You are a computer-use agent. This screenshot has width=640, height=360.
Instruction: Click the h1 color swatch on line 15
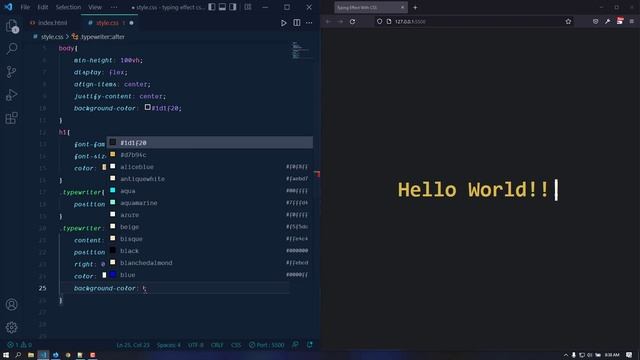(104, 167)
